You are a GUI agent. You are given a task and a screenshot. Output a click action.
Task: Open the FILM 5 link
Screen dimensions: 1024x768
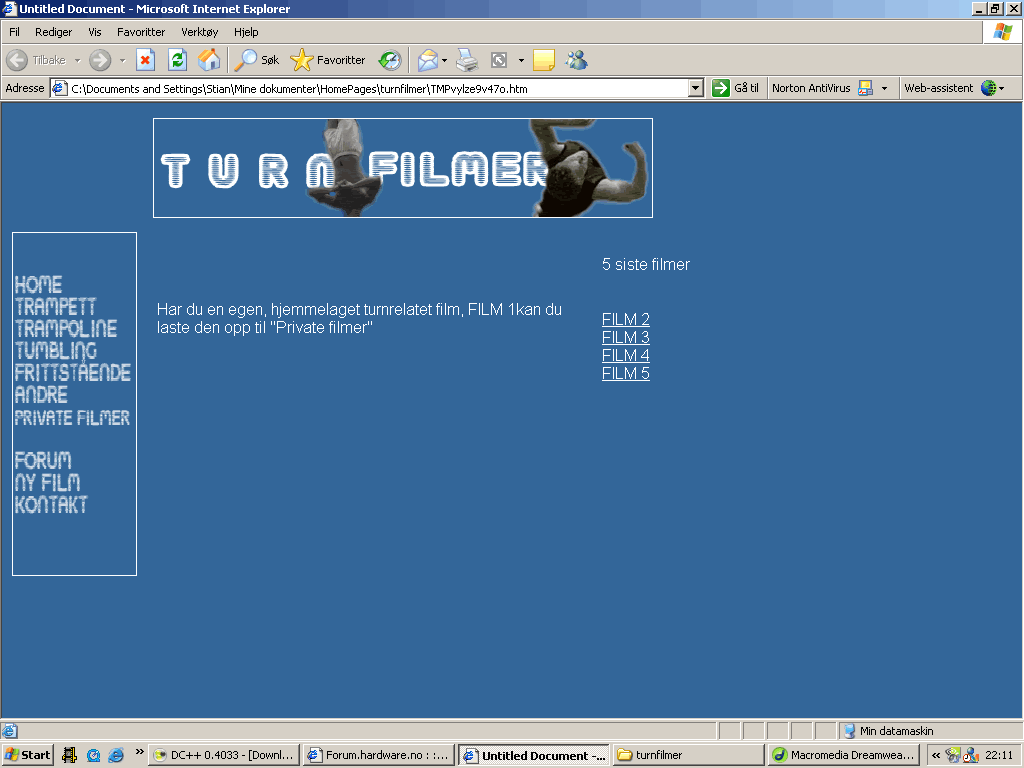coord(626,374)
